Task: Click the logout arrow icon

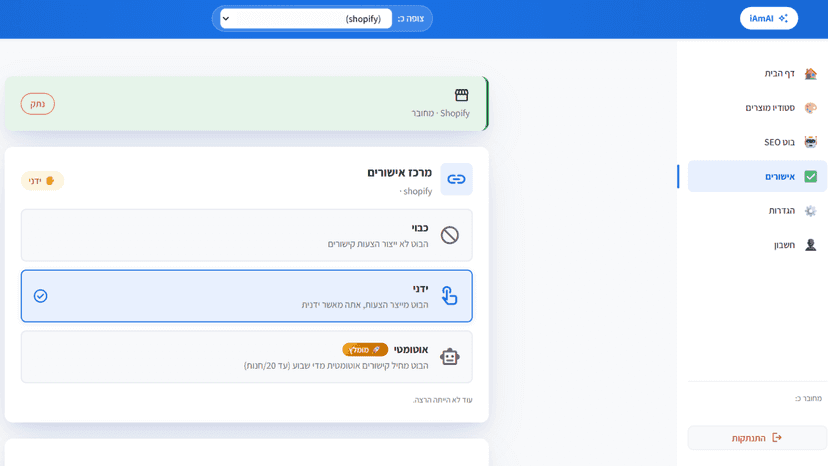Action: 777,438
